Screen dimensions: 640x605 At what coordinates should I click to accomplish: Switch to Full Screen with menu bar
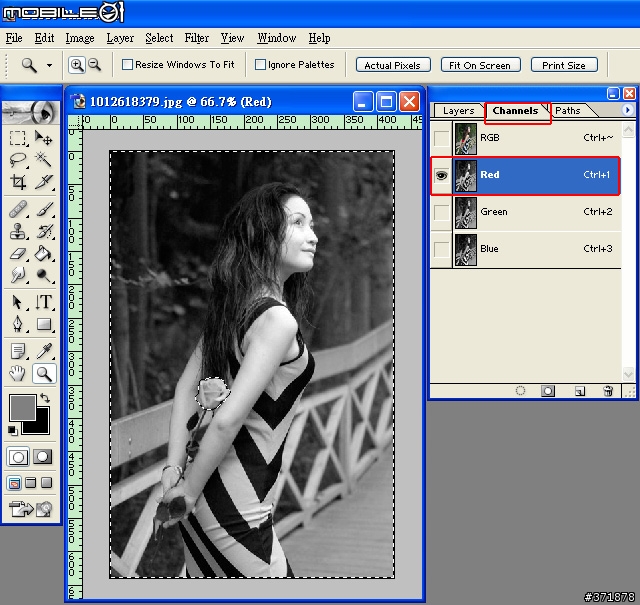31,483
